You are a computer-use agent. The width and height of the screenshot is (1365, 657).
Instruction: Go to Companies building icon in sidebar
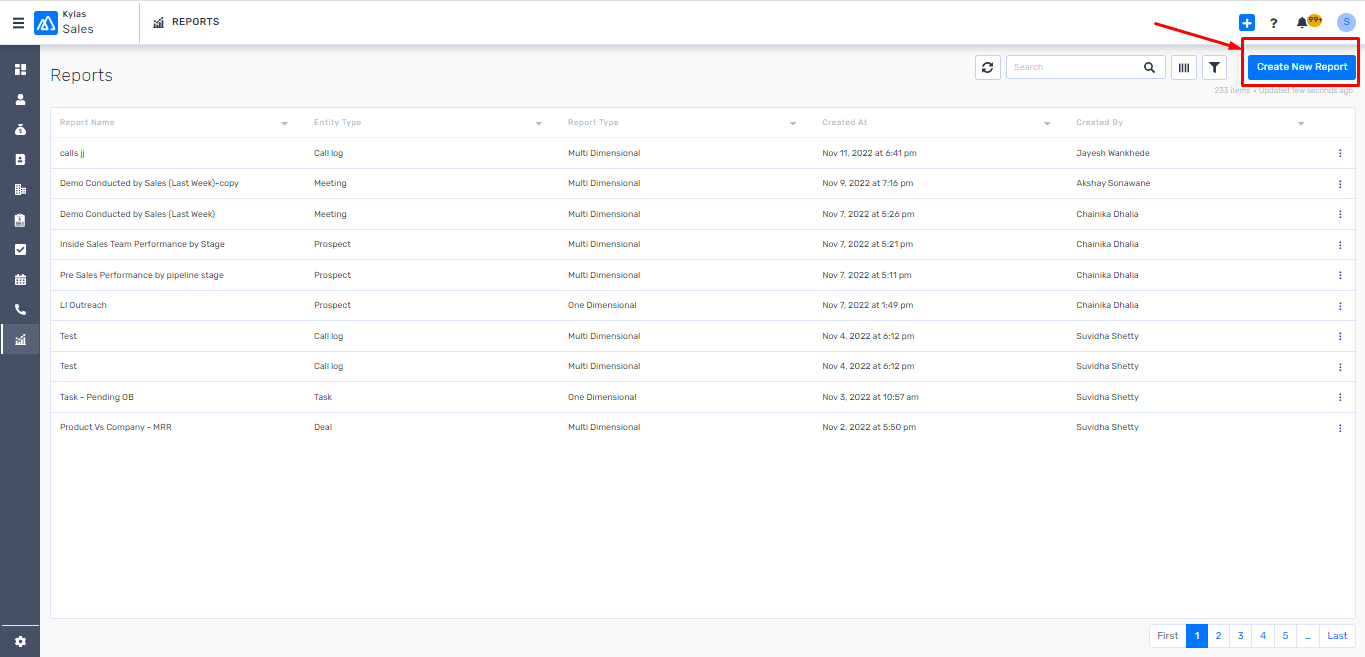20,190
